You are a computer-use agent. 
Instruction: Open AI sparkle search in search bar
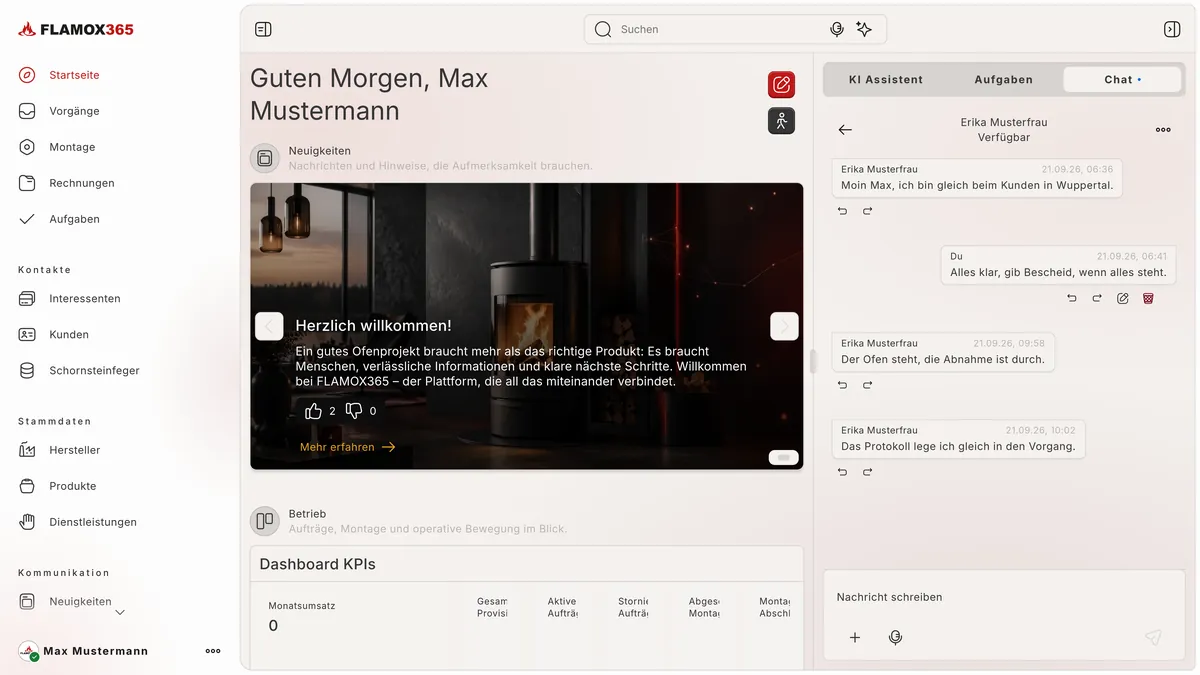click(x=864, y=29)
